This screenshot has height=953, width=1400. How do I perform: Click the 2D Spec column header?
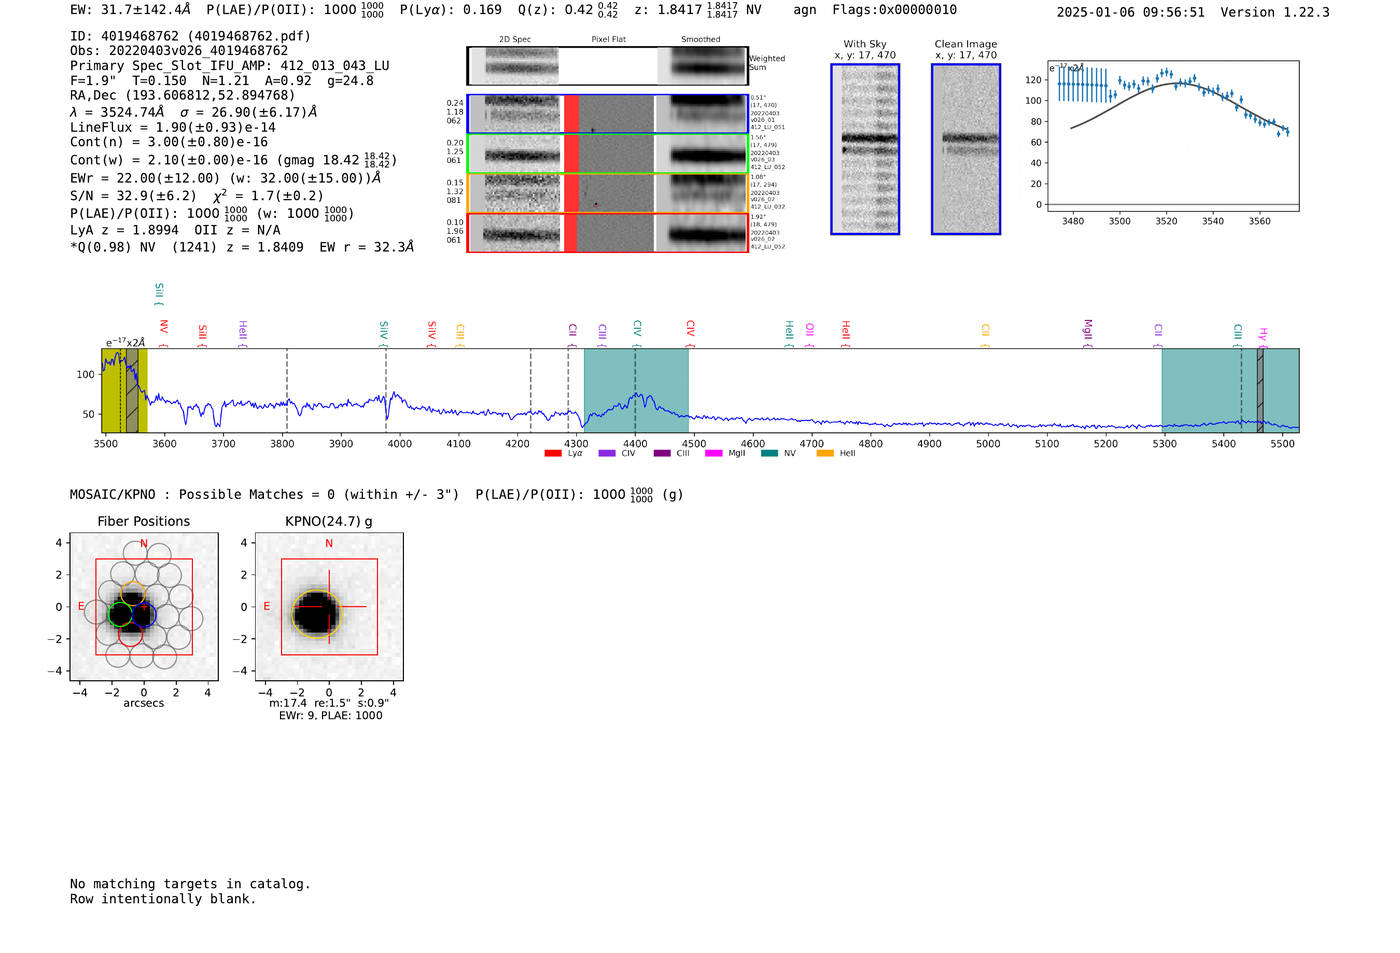tap(515, 40)
